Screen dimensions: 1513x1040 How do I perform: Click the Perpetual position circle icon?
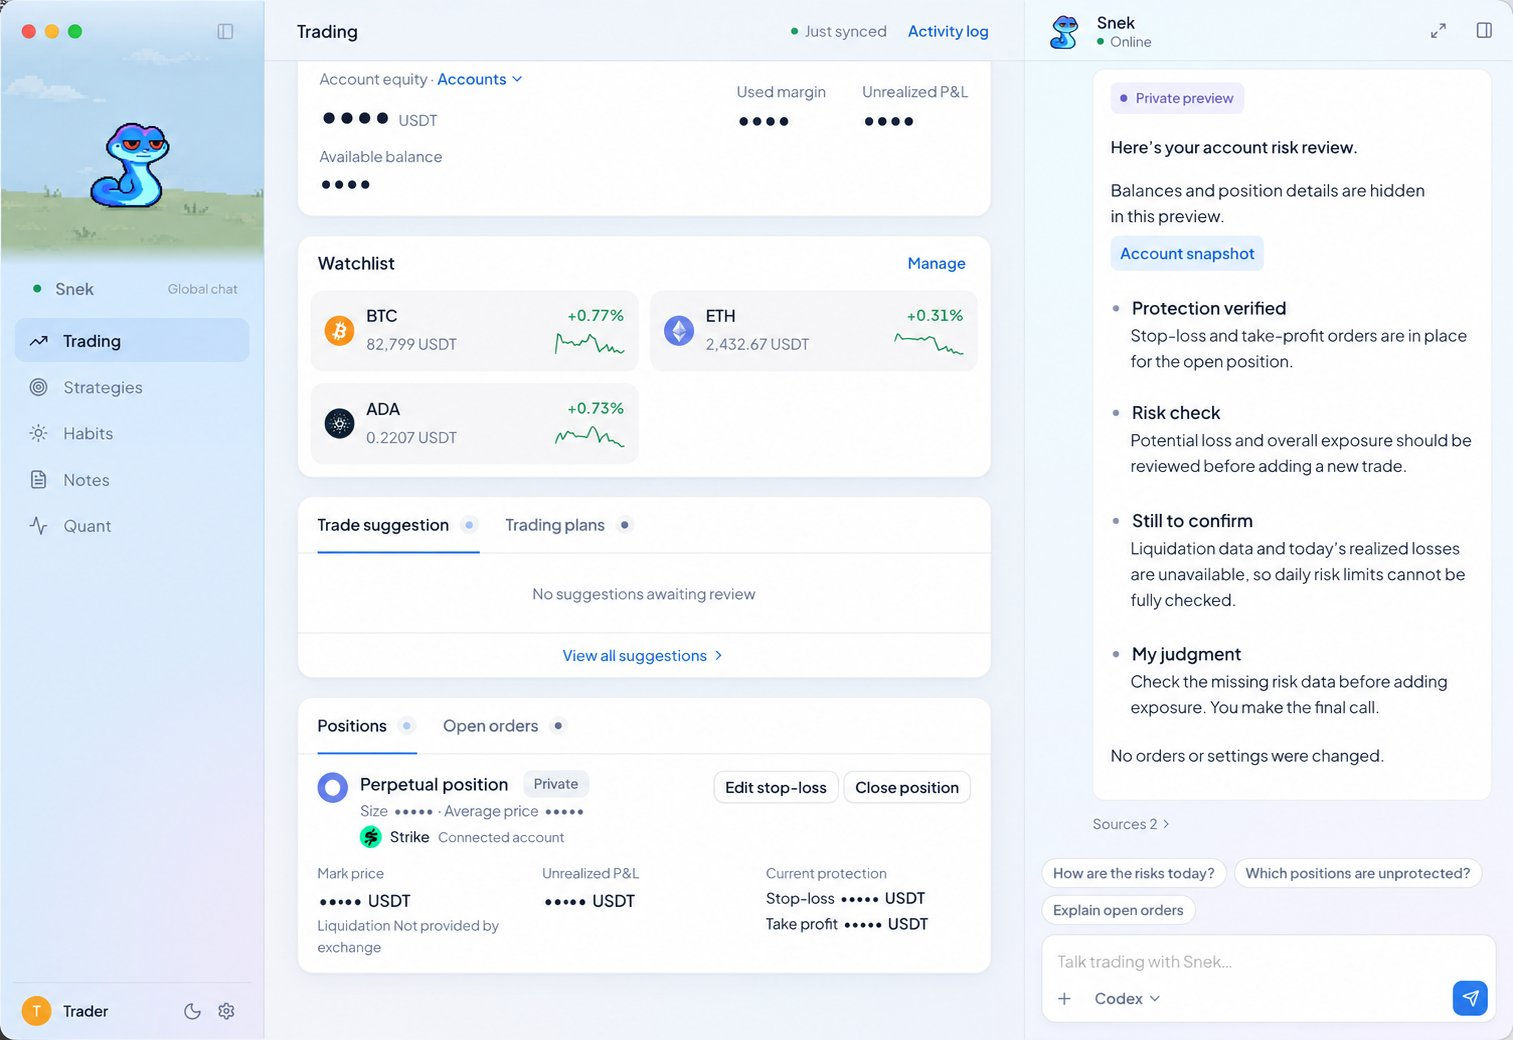[332, 787]
